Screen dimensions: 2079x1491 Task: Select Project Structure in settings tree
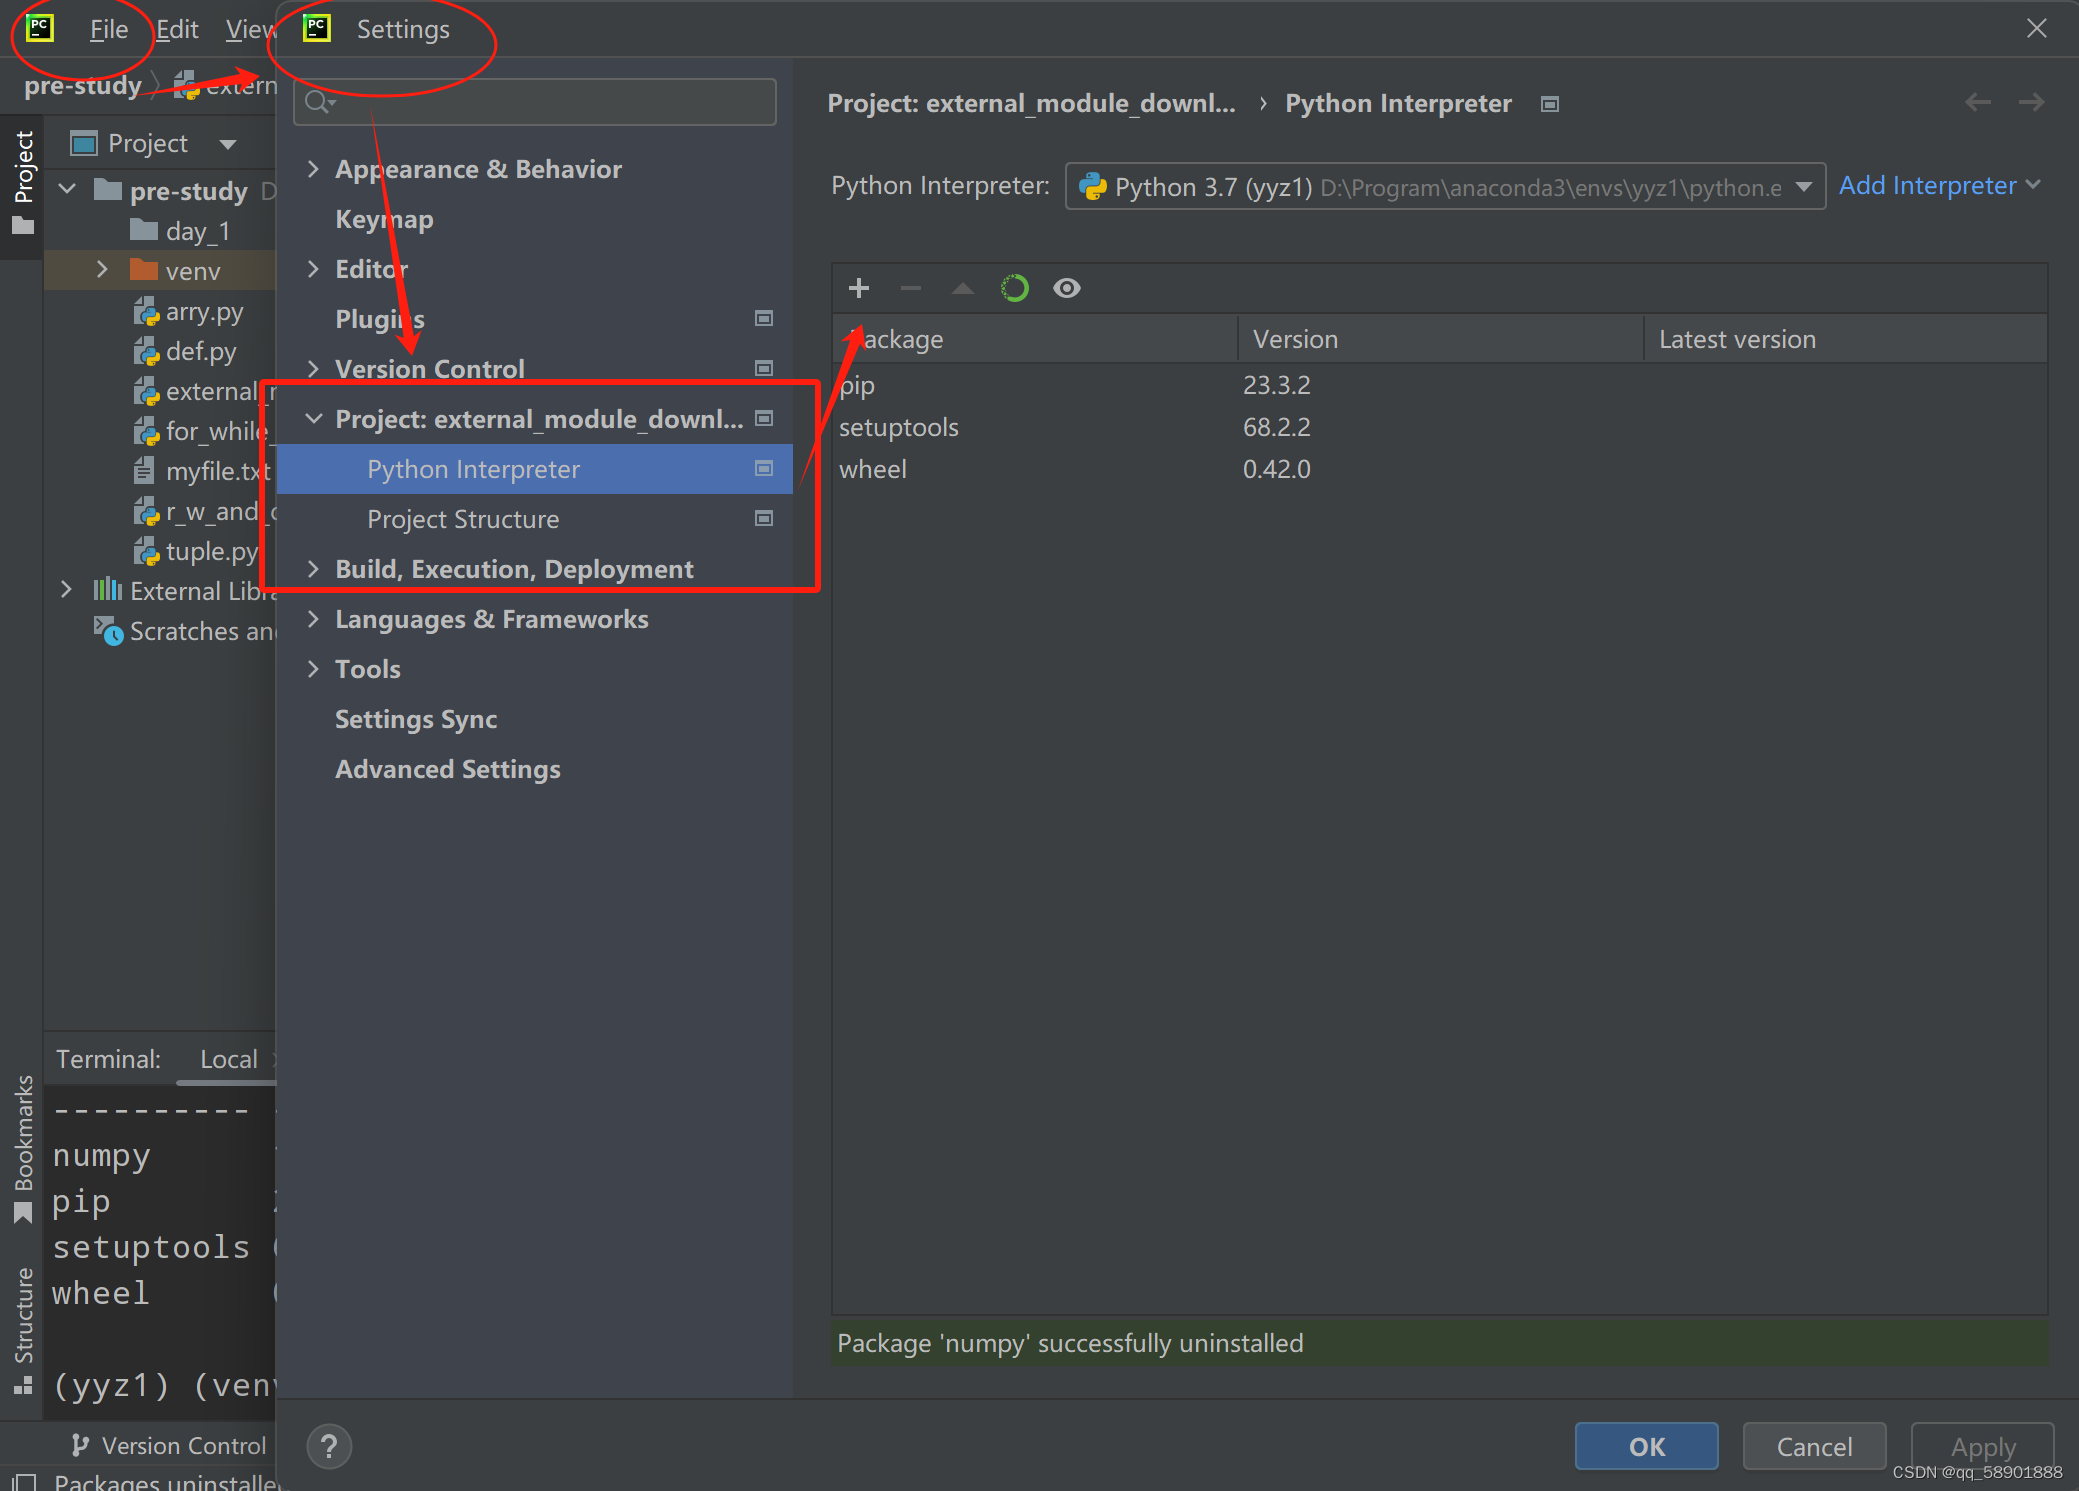click(x=462, y=519)
